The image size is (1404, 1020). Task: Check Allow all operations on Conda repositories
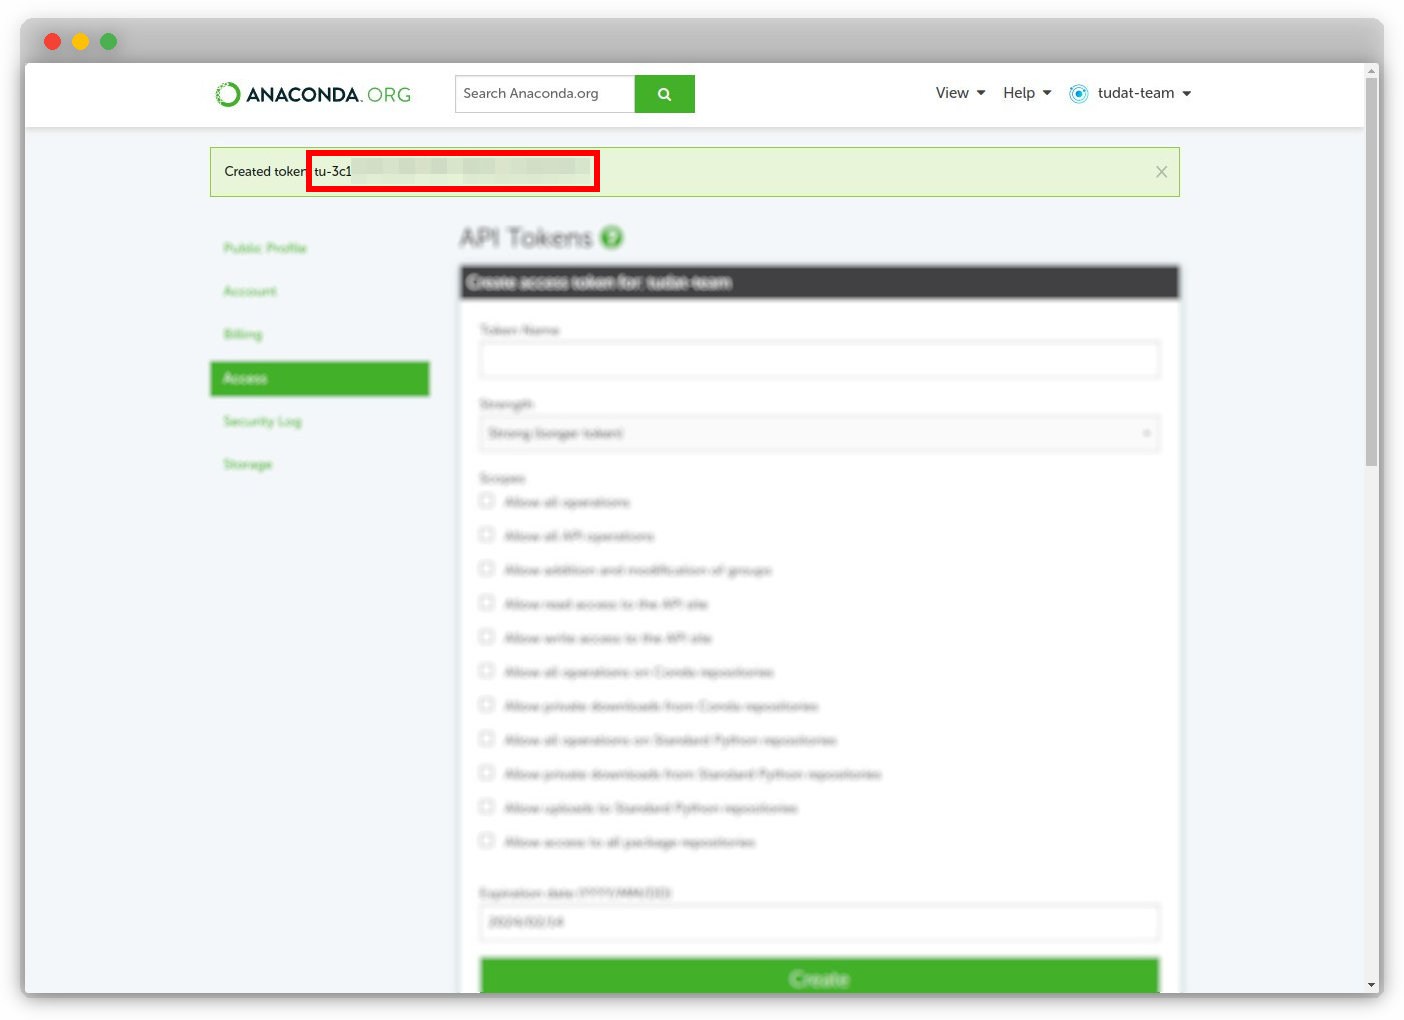click(487, 671)
